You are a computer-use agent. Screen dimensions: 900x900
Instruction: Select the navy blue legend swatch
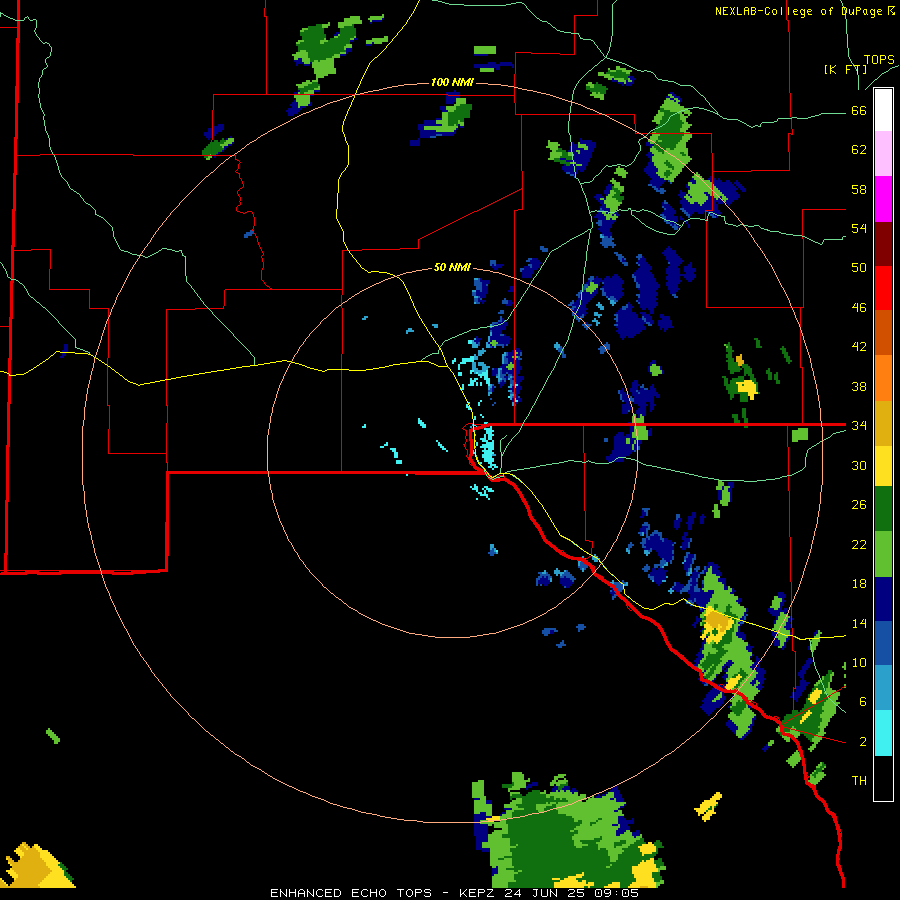click(883, 599)
